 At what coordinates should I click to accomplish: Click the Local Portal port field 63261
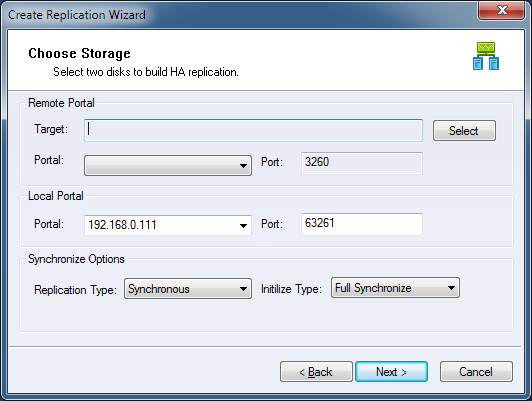coord(362,224)
